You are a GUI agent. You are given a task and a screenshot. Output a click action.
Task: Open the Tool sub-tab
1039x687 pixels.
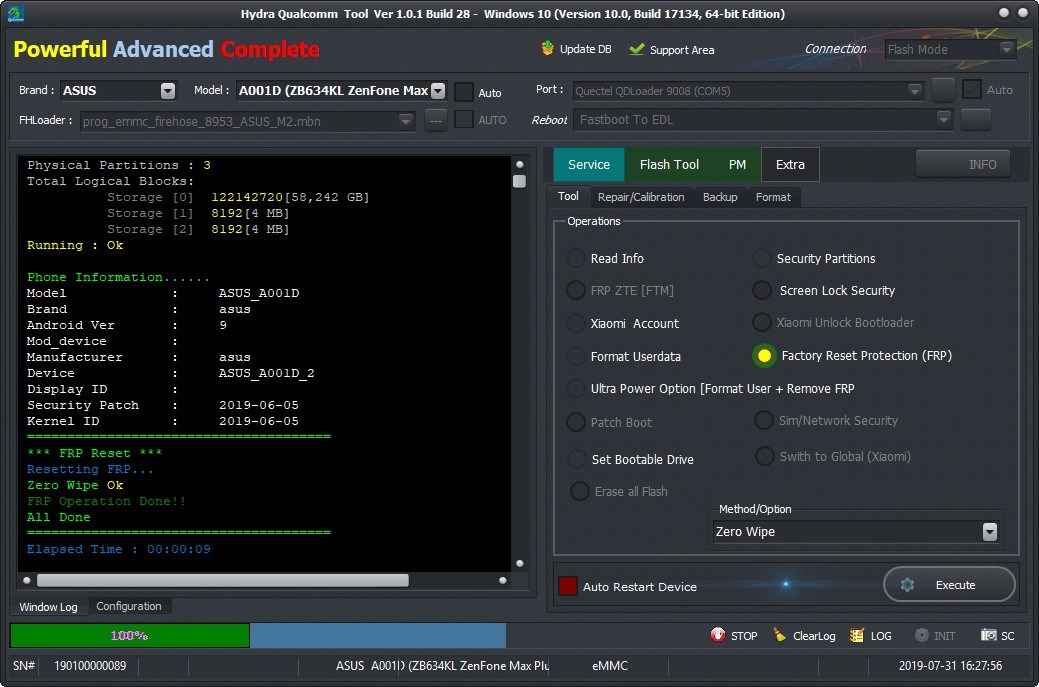click(x=568, y=196)
